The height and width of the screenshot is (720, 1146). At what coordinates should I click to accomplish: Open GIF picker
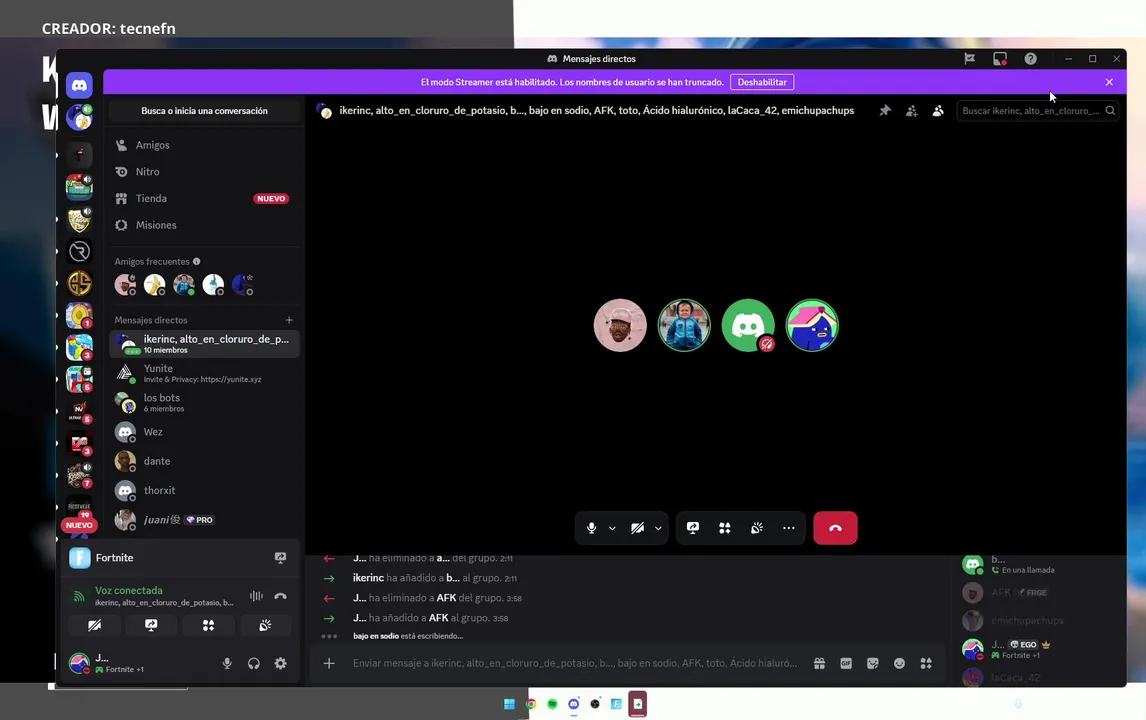pyautogui.click(x=846, y=664)
